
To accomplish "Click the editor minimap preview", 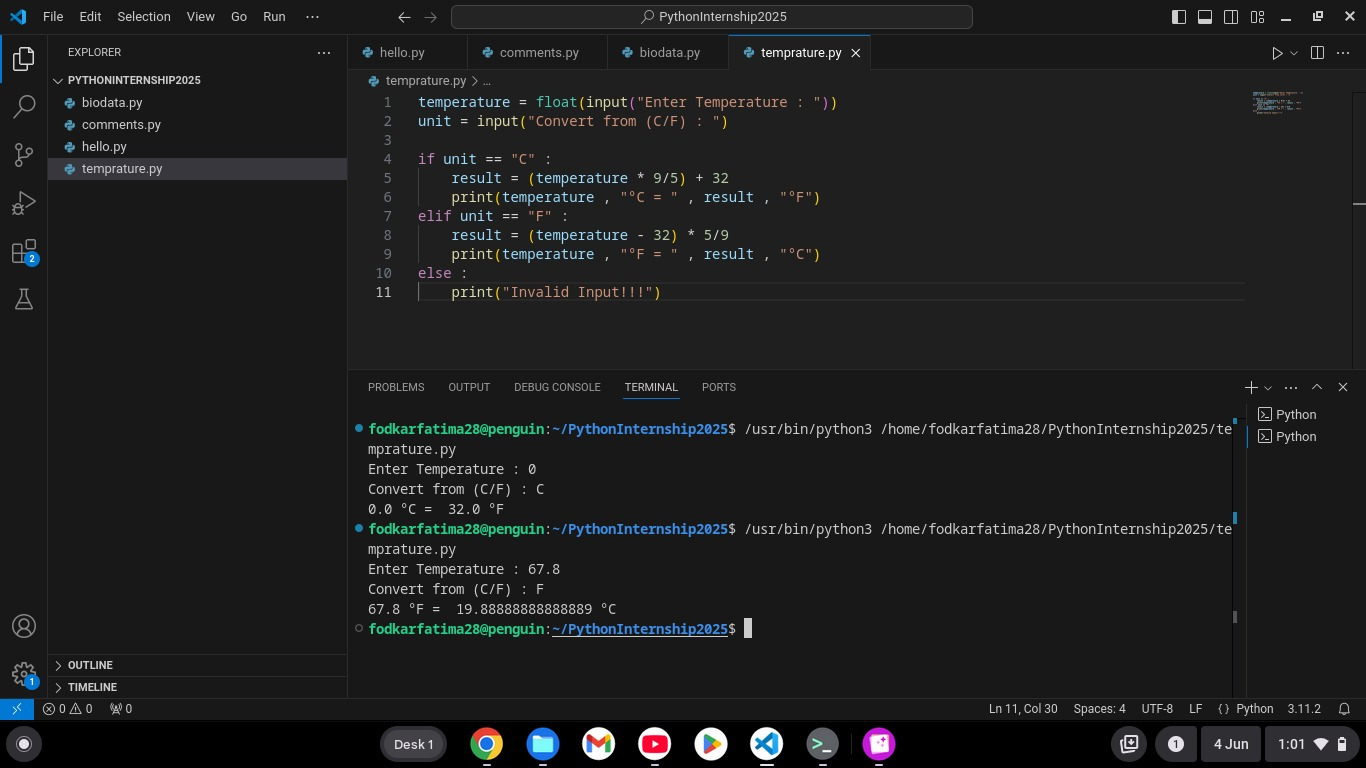I will 1276,102.
